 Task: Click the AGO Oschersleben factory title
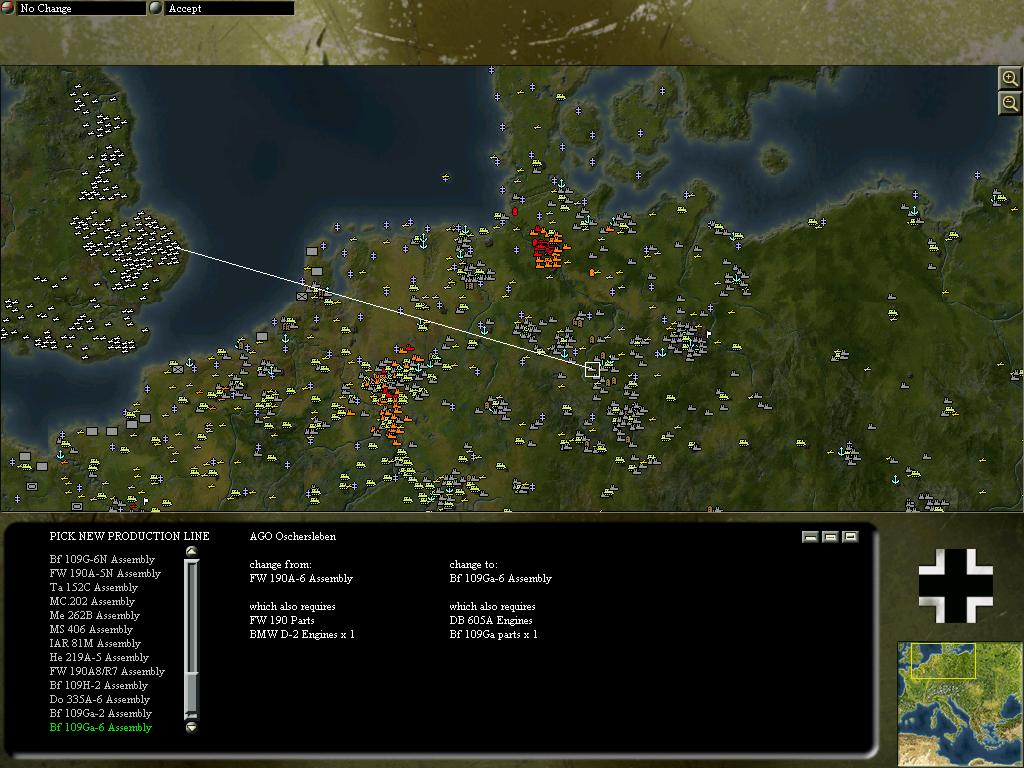coord(293,537)
